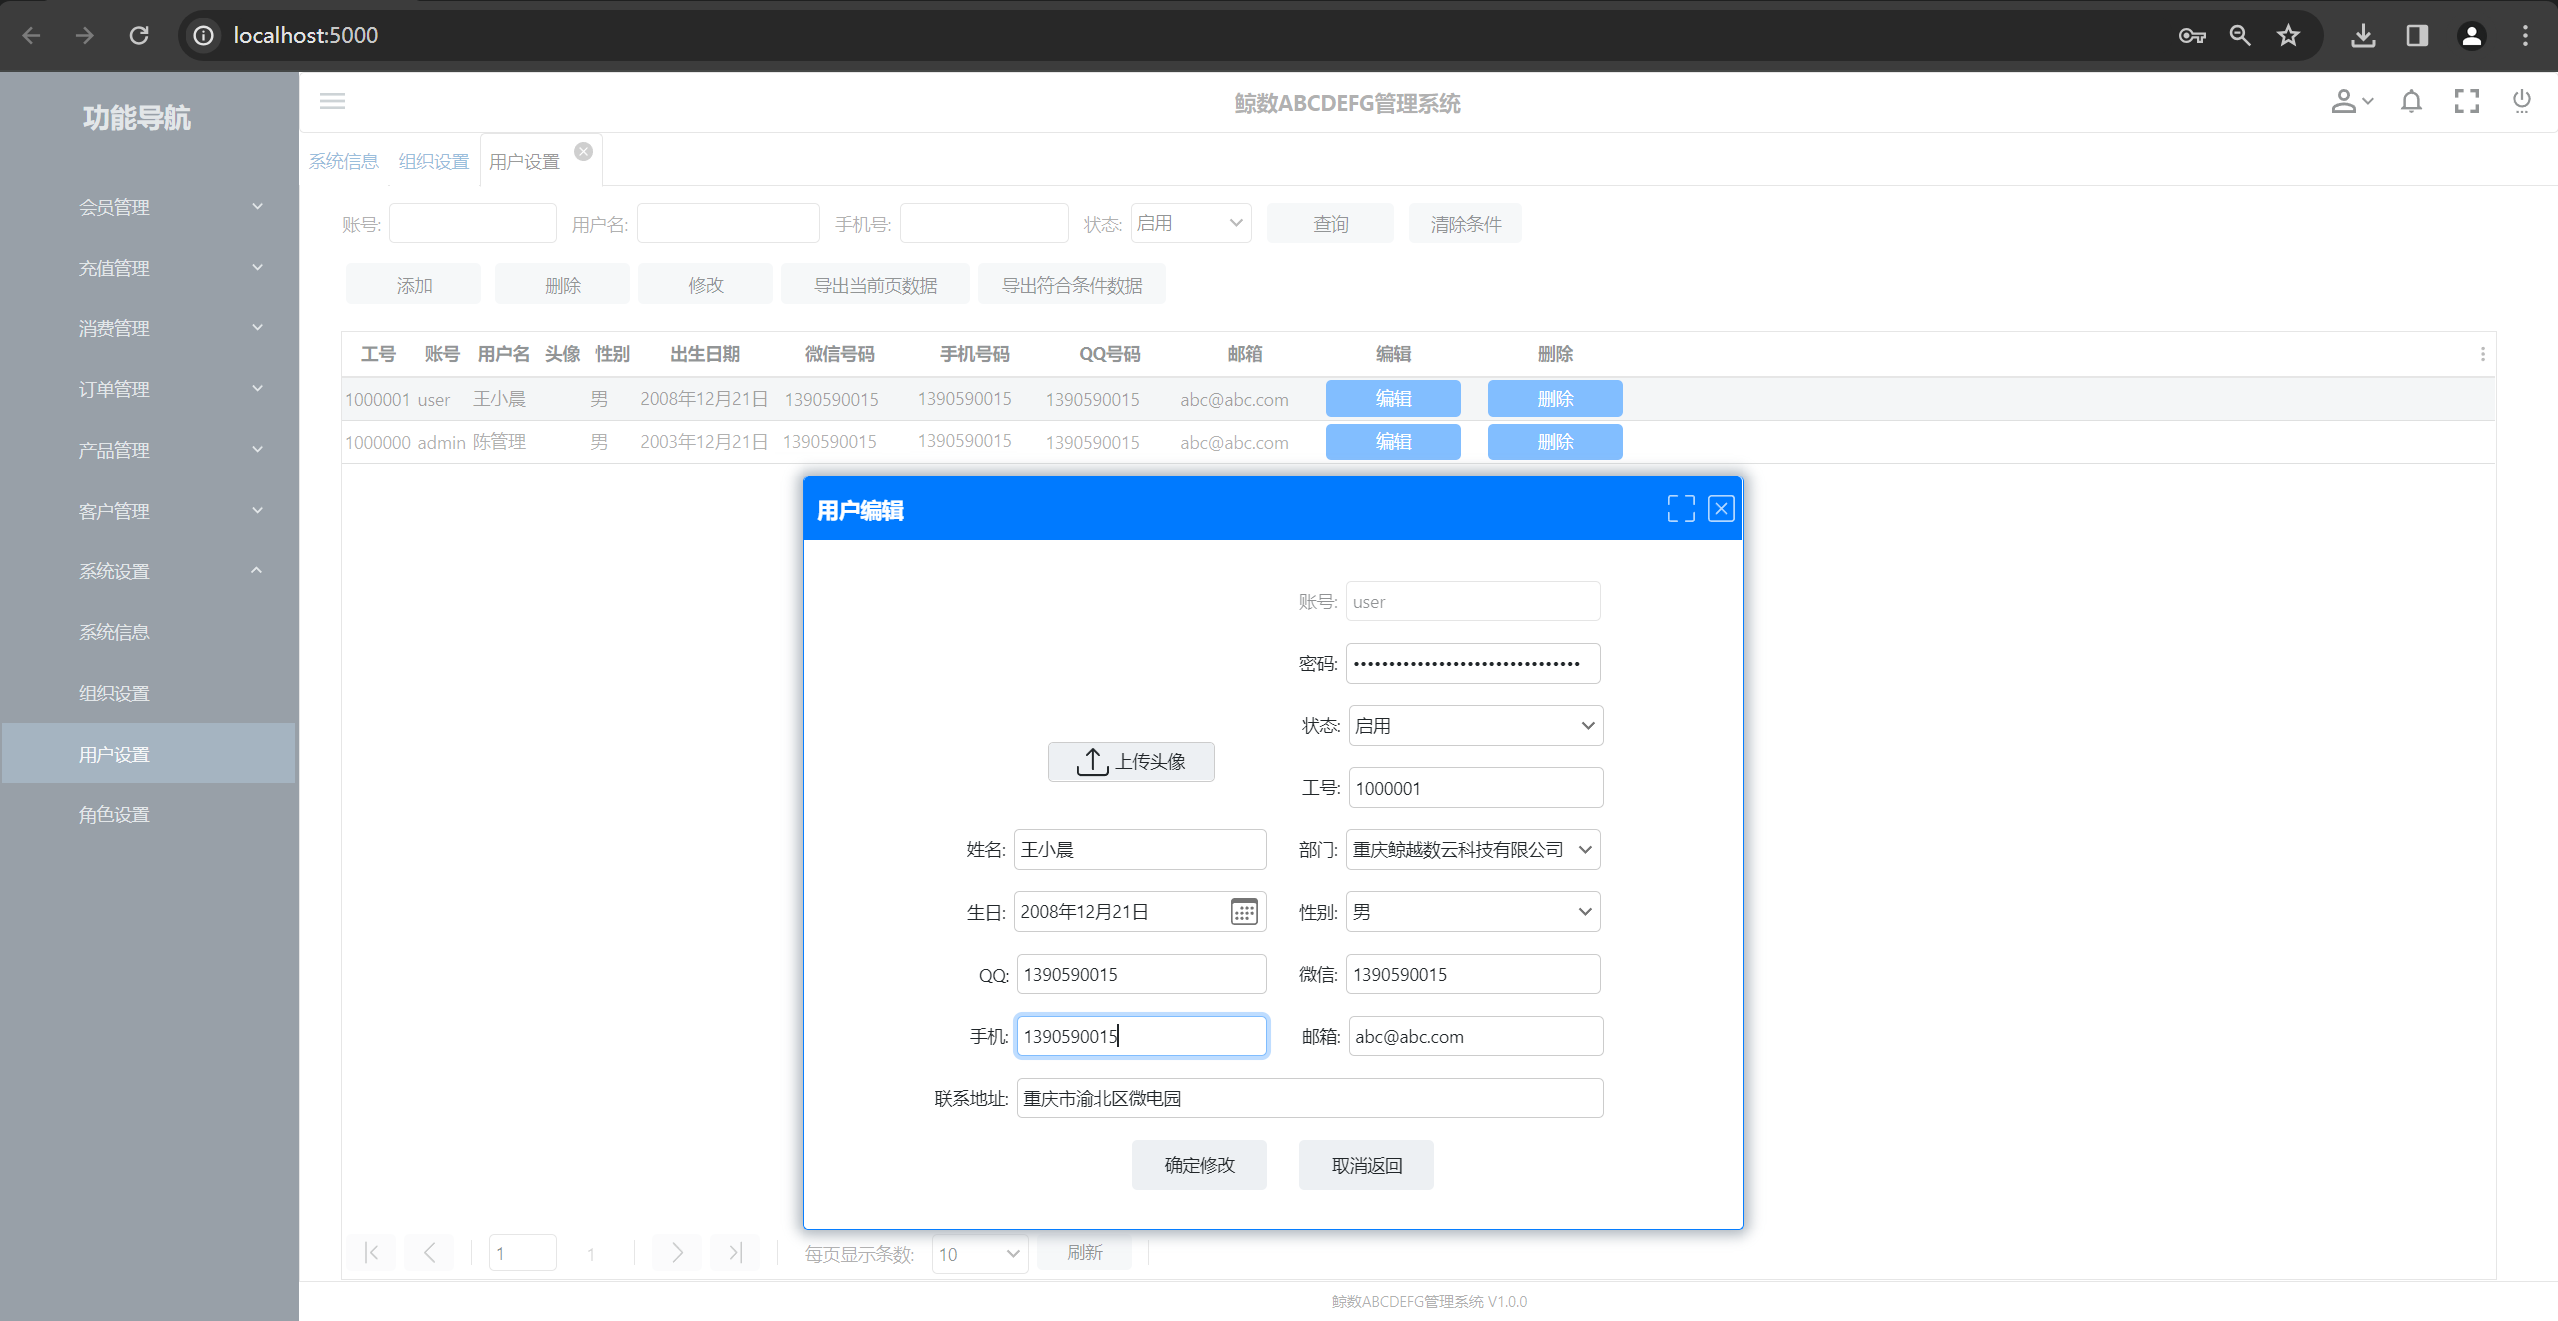Click the 上传头像 upload button
The height and width of the screenshot is (1321, 2558).
[x=1131, y=762]
